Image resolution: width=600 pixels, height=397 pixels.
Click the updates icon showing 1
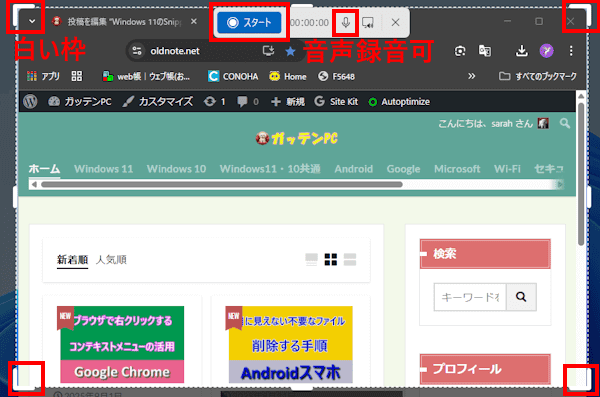215,101
